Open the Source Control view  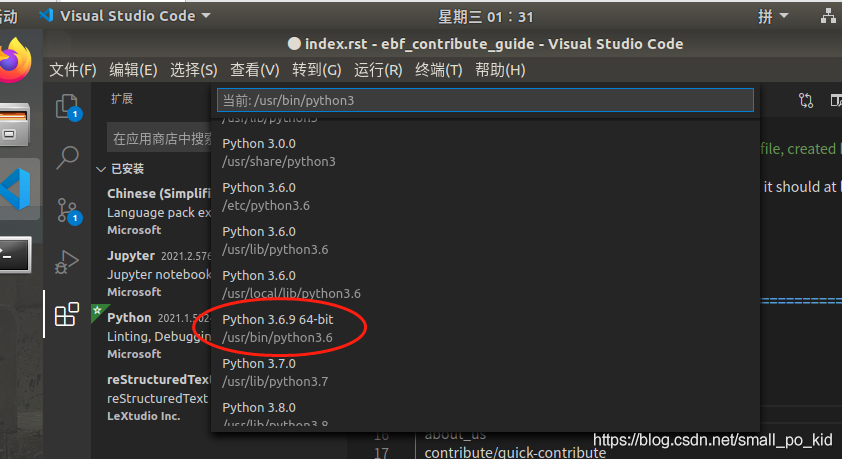click(x=68, y=210)
